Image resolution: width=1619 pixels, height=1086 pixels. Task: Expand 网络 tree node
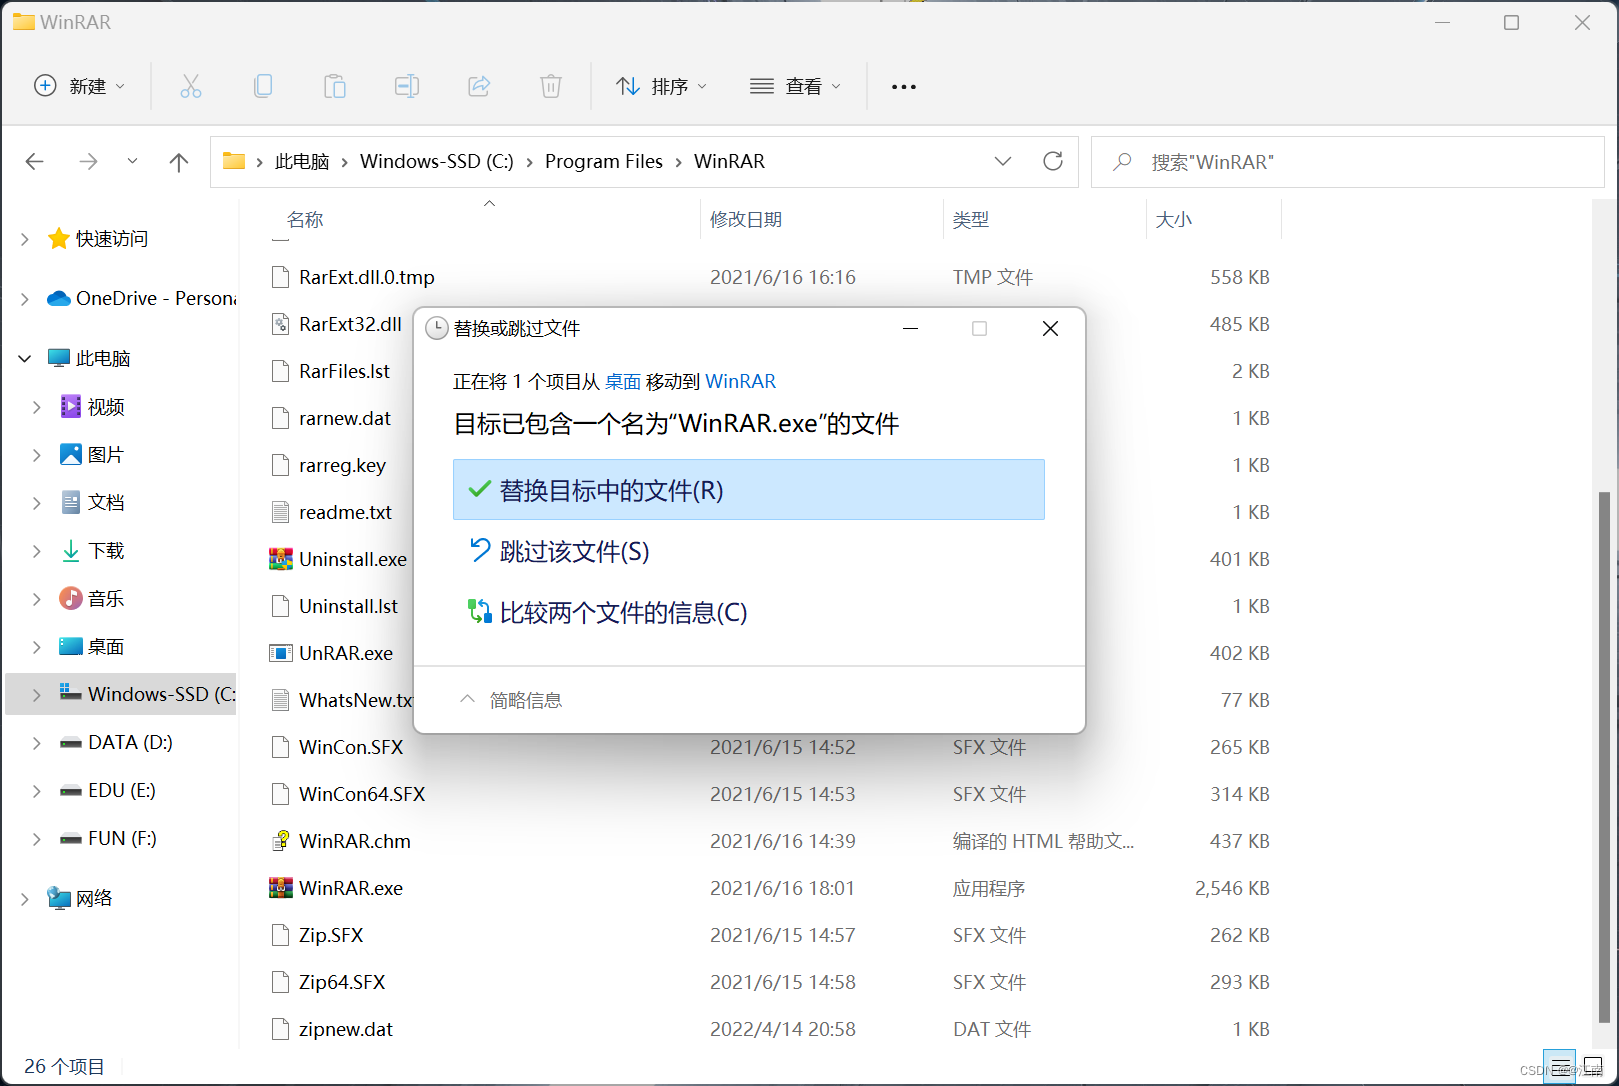click(x=25, y=899)
